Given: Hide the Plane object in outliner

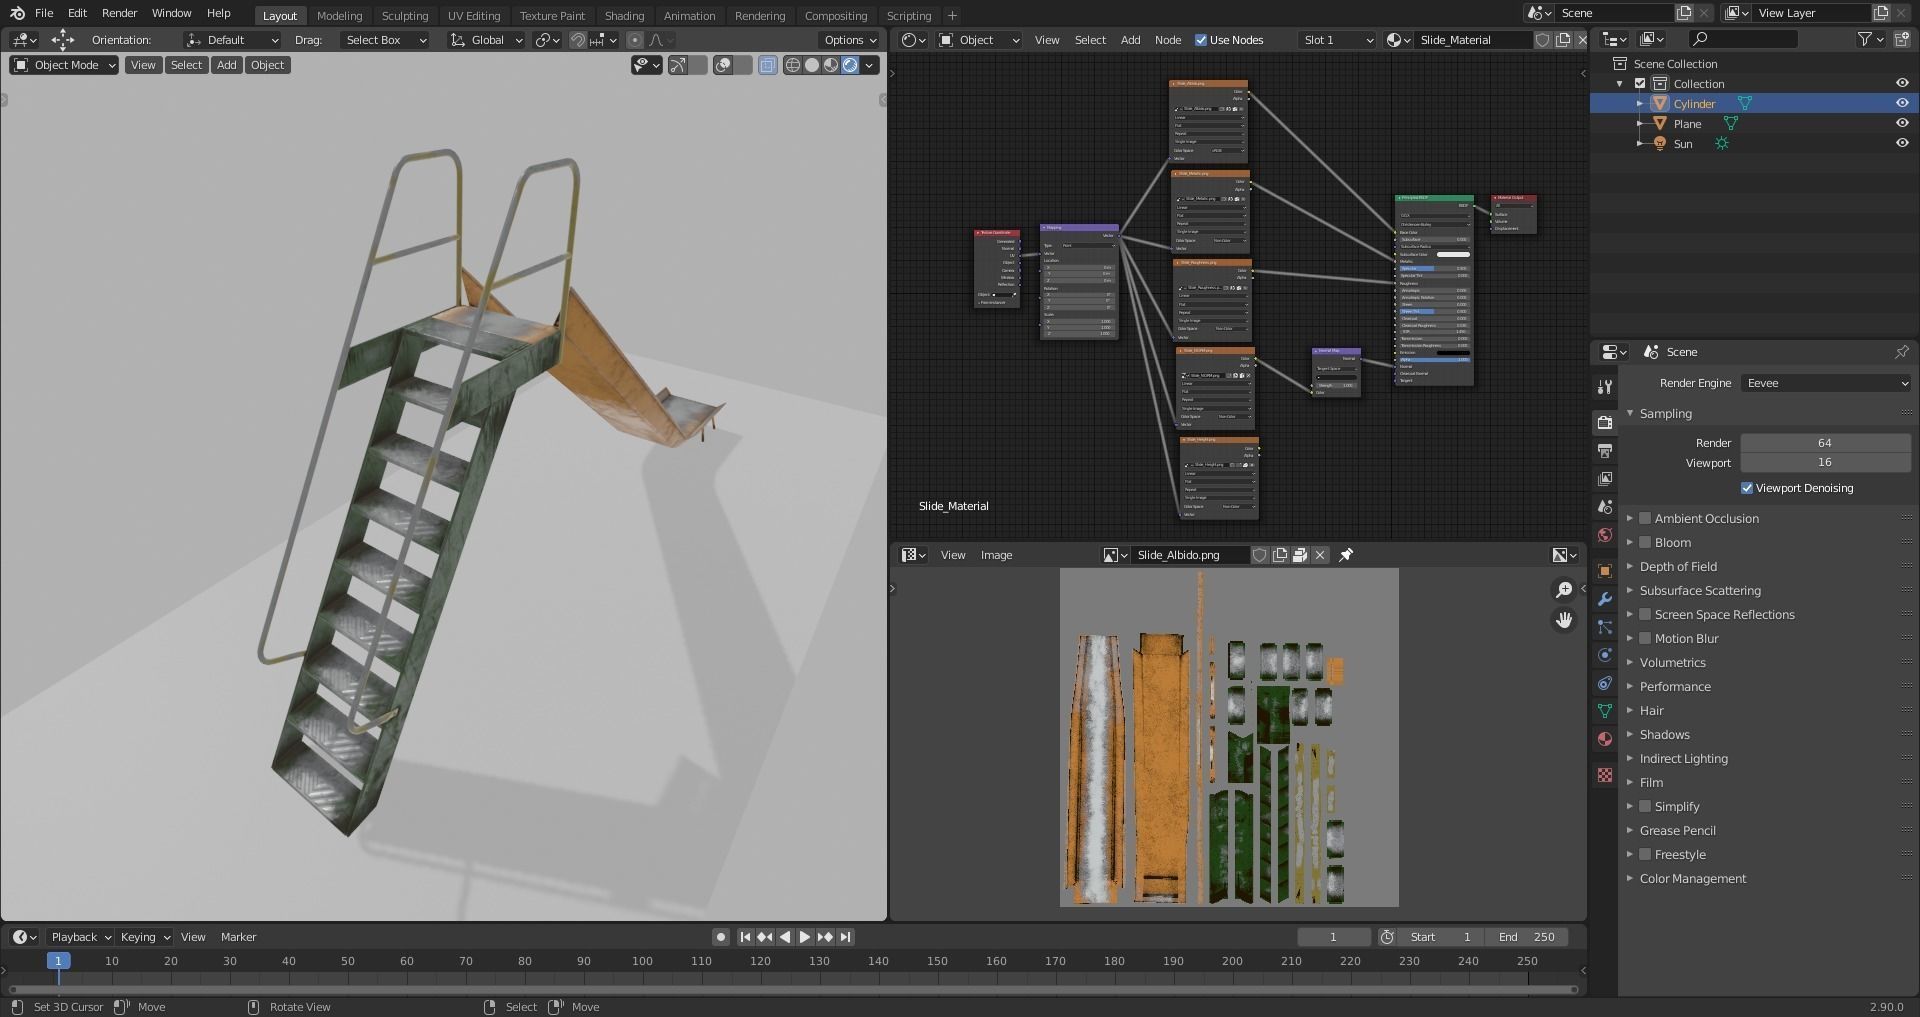Looking at the screenshot, I should coord(1902,123).
